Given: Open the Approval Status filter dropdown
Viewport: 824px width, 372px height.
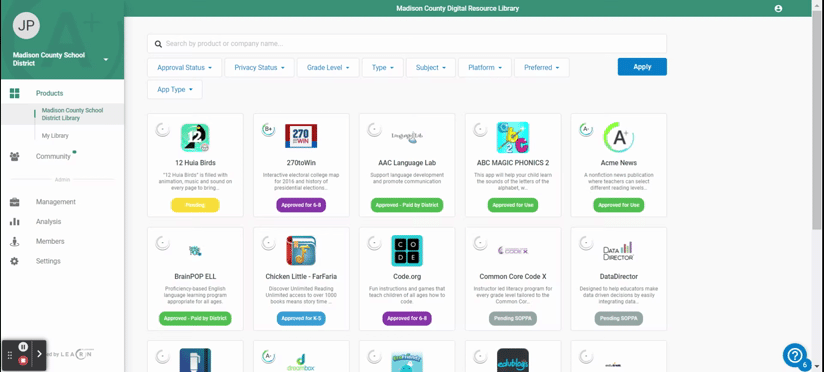Looking at the screenshot, I should pos(184,68).
